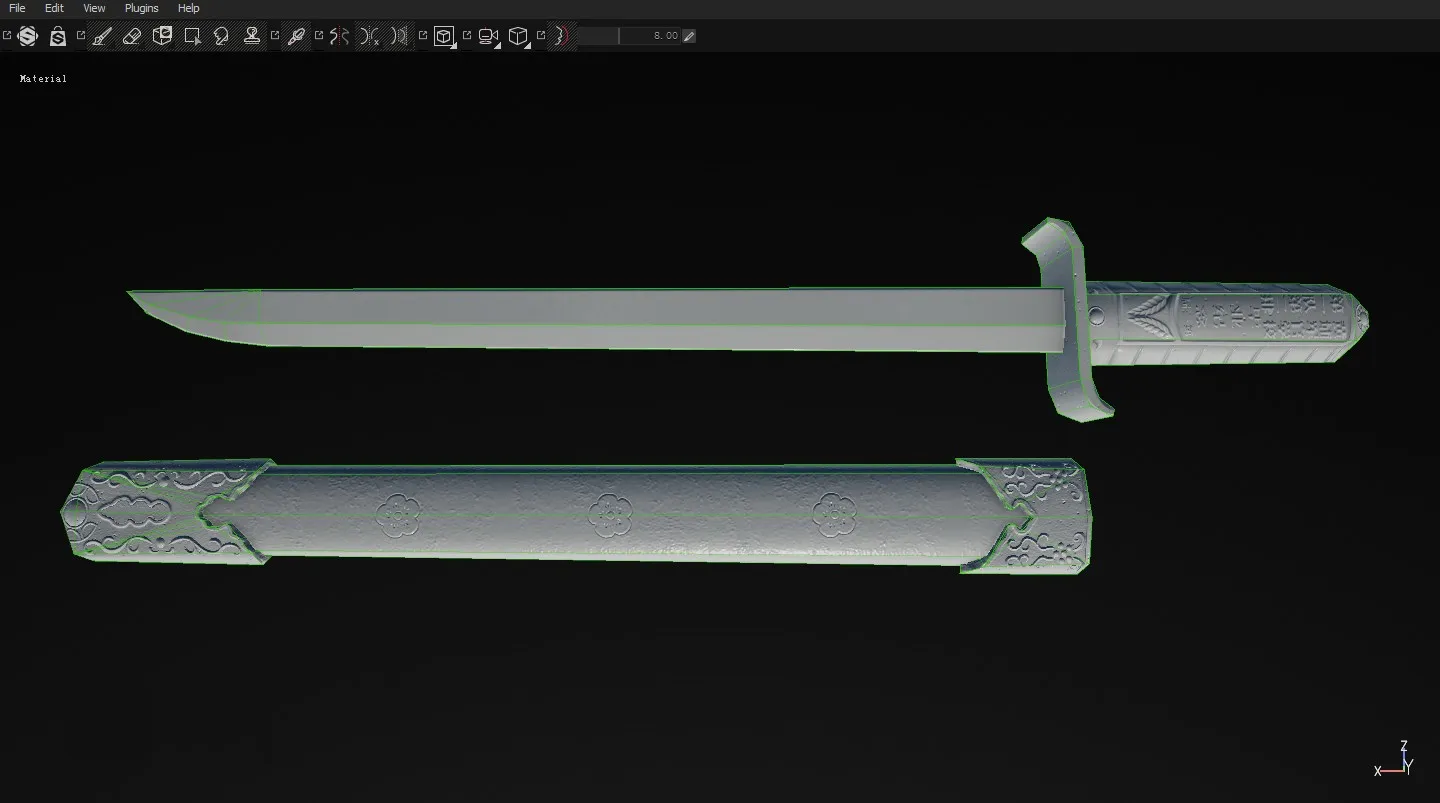Toggle symmetry painting on
1440x803 pixels.
(340, 36)
